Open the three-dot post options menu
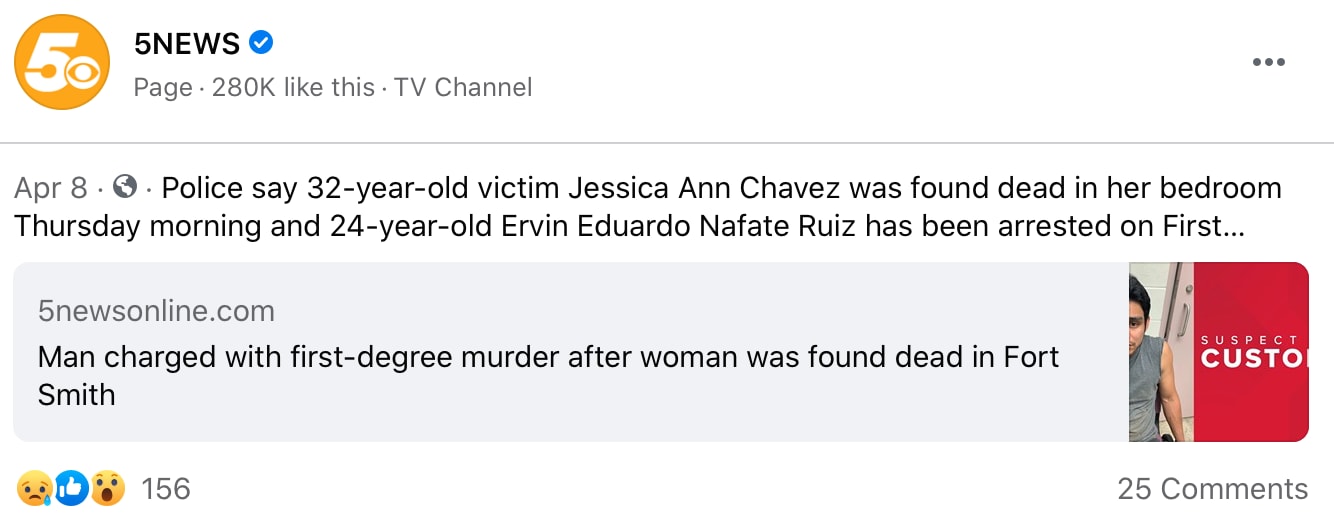The width and height of the screenshot is (1334, 530). (1268, 62)
